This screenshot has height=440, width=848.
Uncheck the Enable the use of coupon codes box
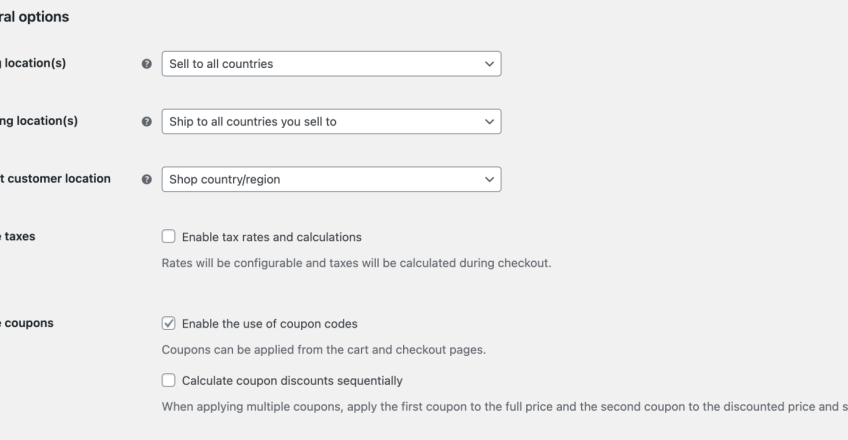[x=168, y=324]
